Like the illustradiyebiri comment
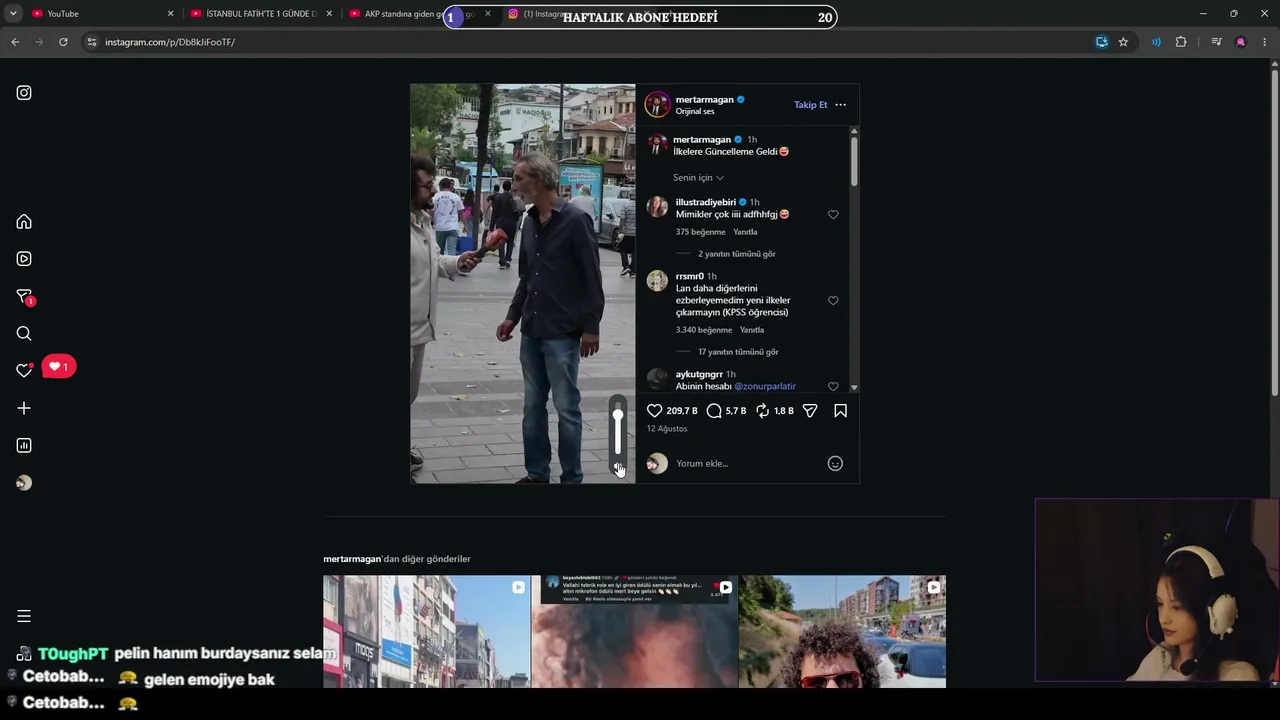 coord(833,215)
